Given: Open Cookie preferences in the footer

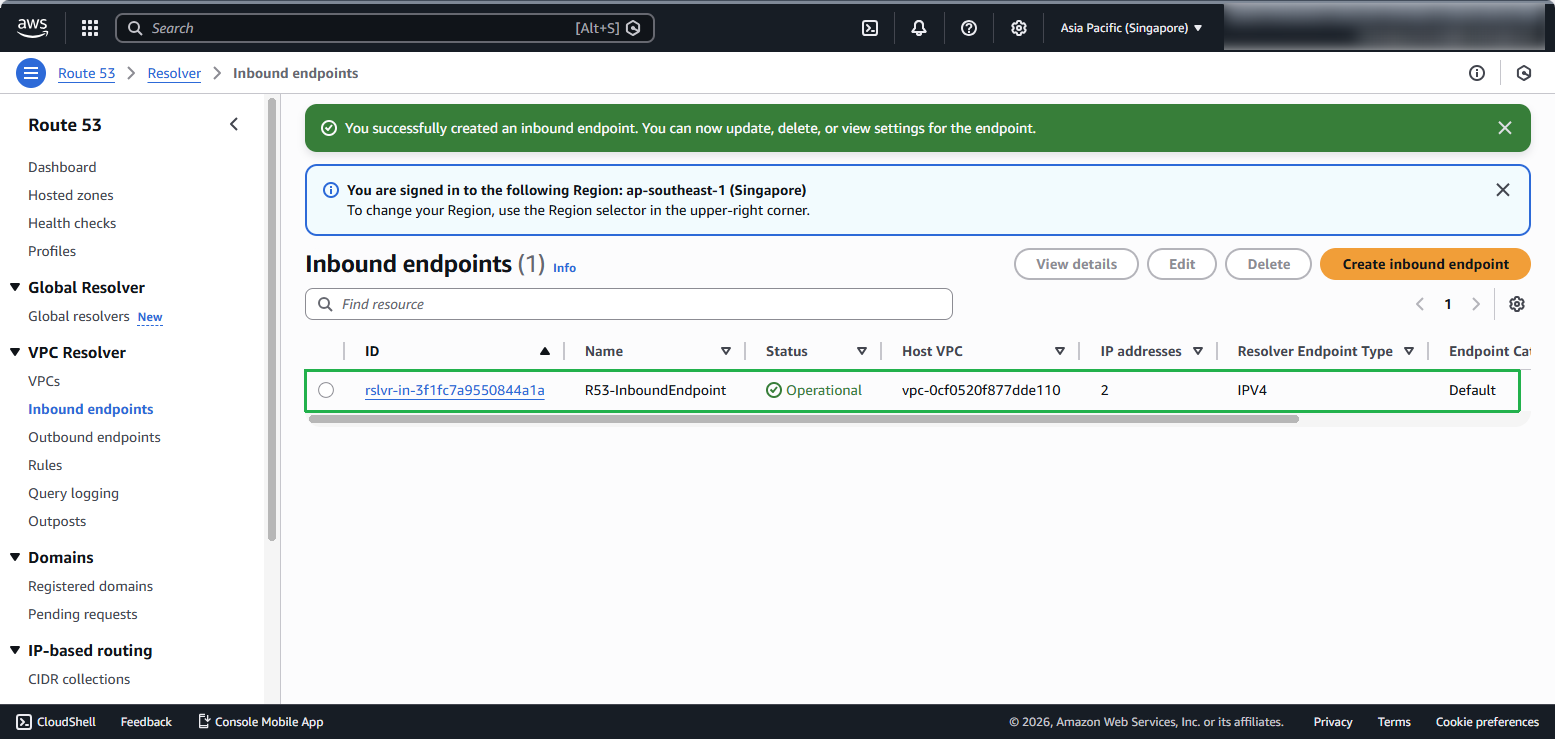Looking at the screenshot, I should point(1487,722).
